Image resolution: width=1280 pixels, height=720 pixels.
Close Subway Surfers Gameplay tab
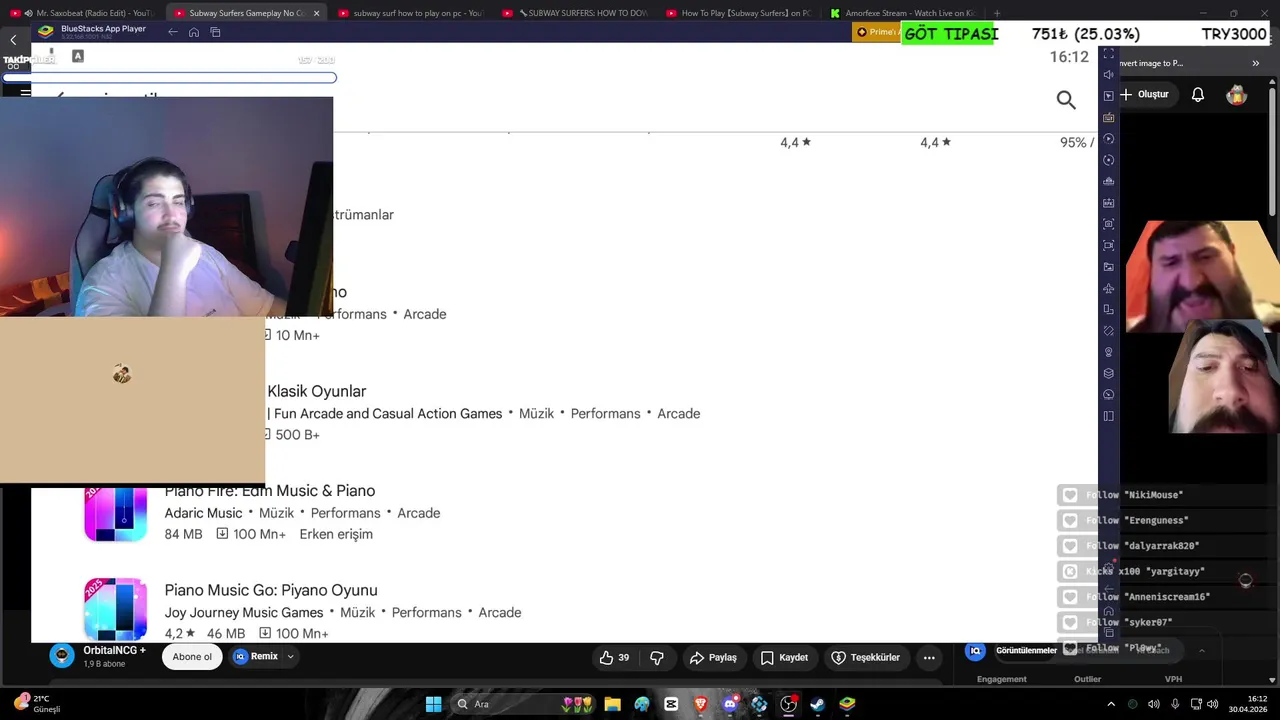pyautogui.click(x=316, y=13)
